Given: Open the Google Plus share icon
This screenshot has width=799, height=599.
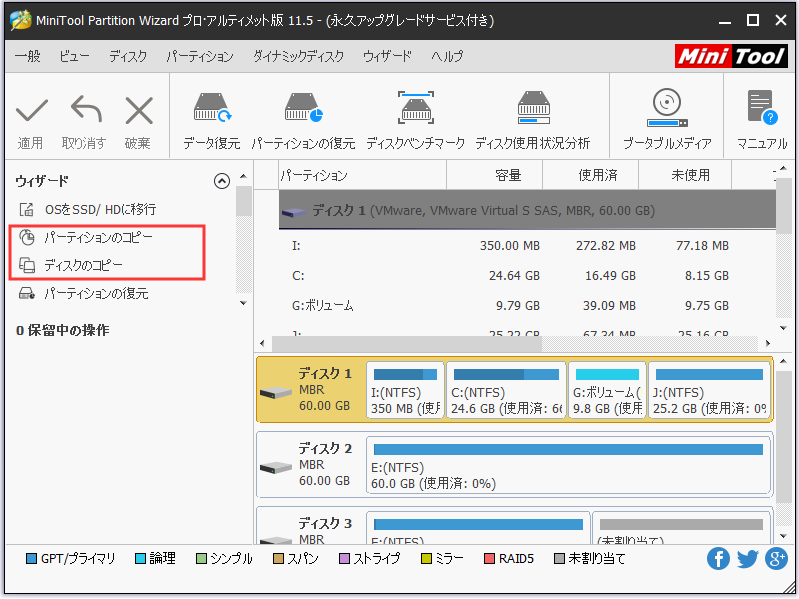Looking at the screenshot, I should tap(776, 559).
